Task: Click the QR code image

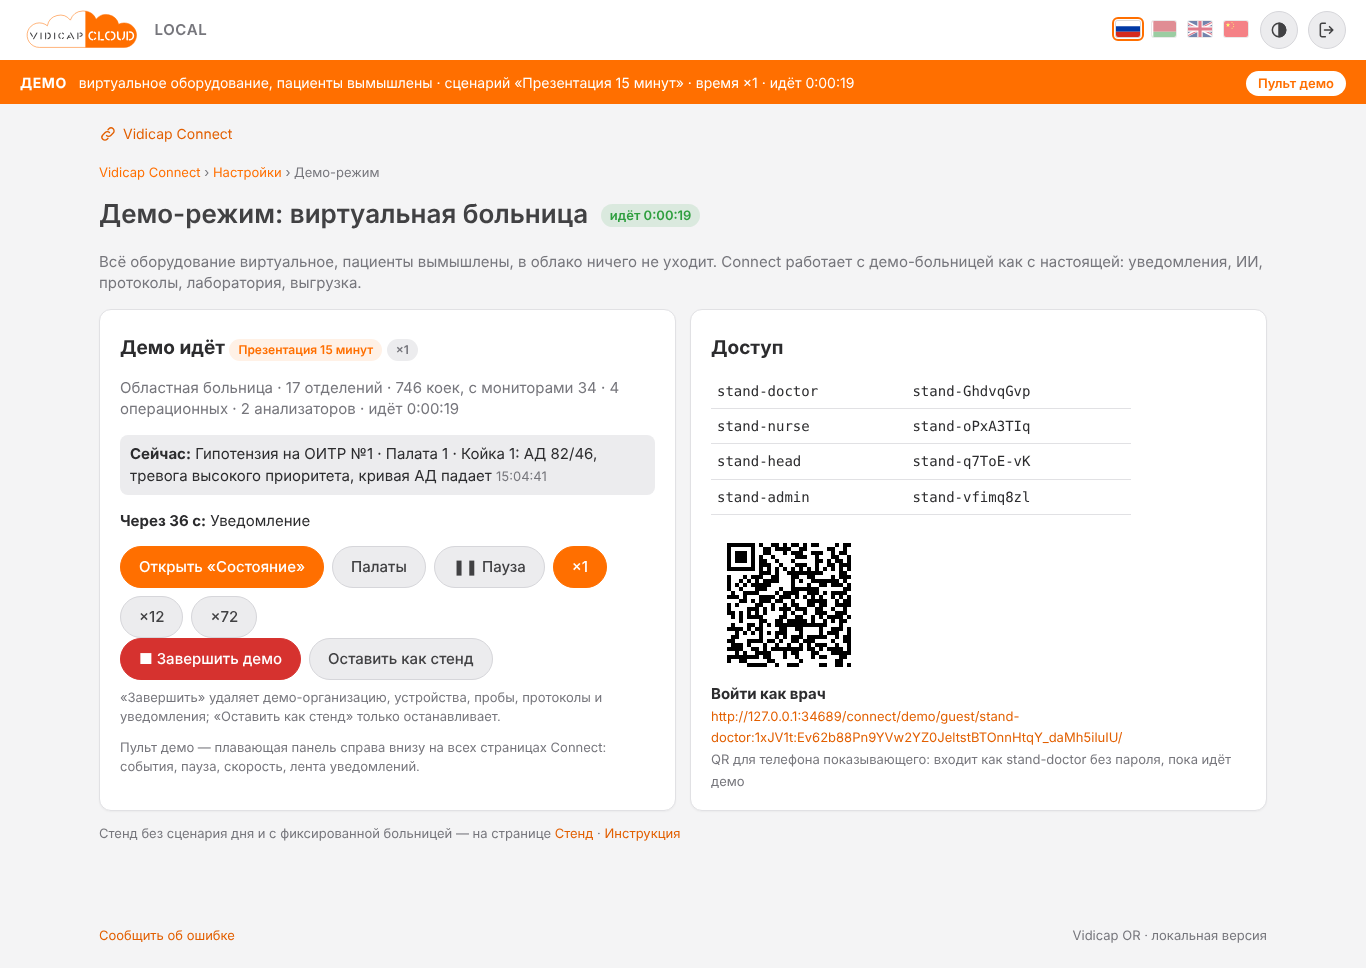Action: (789, 605)
